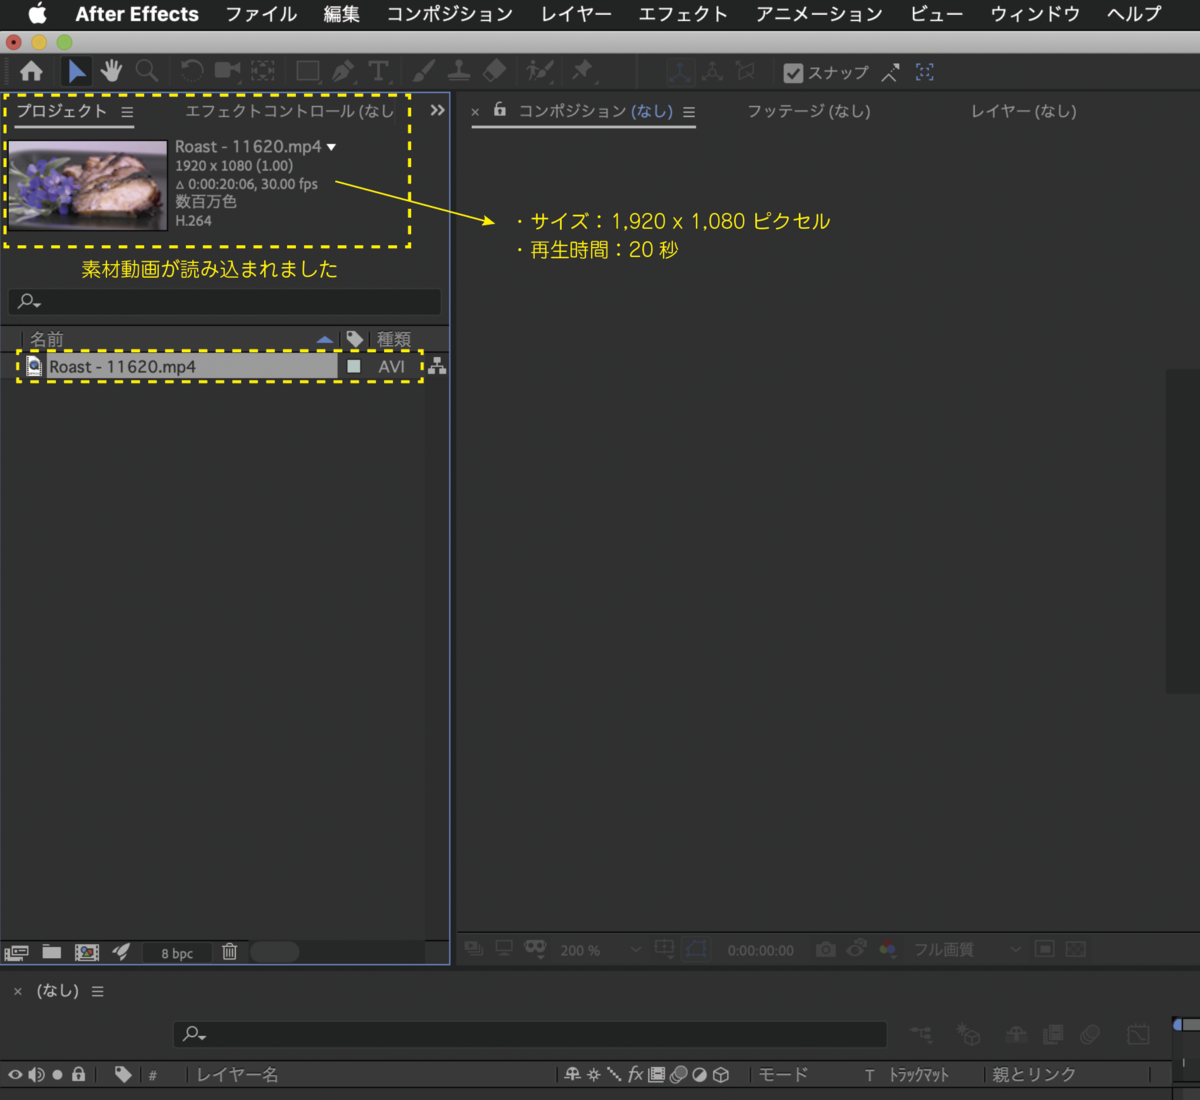Click label color square of Roast file
Screen dimensions: 1200x1100
[x=353, y=367]
